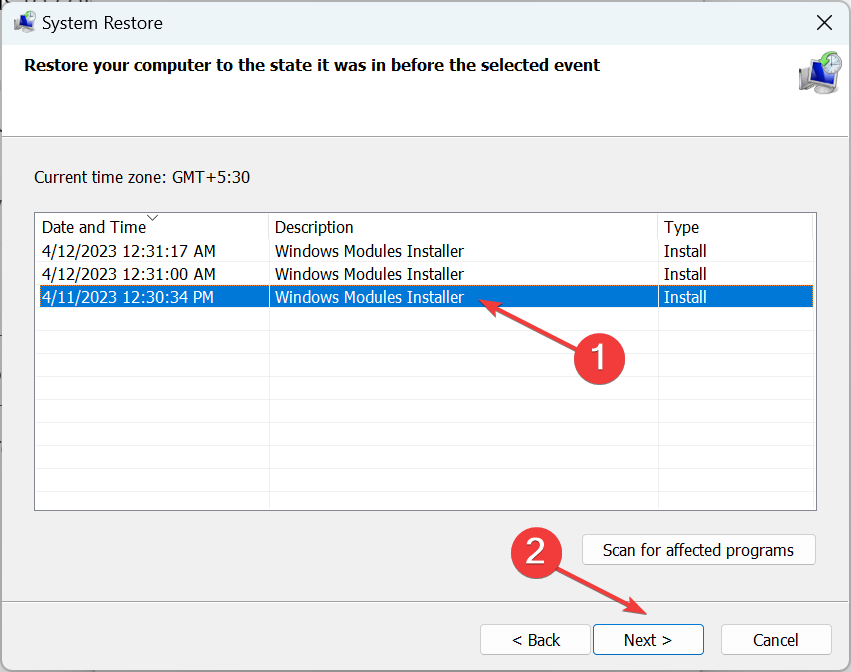Close the System Restore dialog
Viewport: 851px width, 672px height.
coord(824,22)
